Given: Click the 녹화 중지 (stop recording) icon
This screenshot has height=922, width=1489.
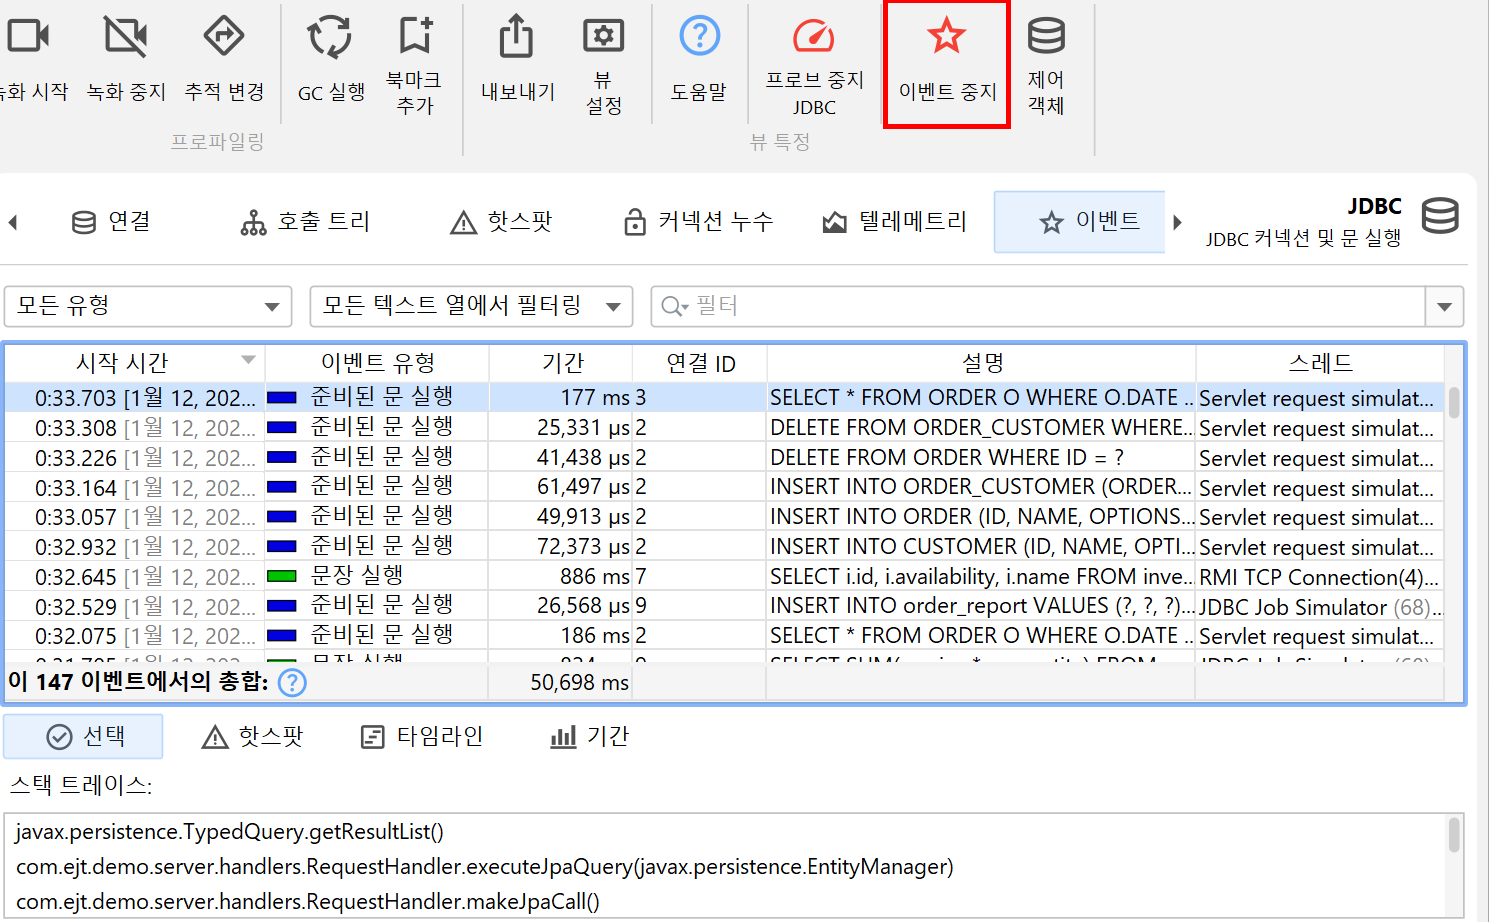Looking at the screenshot, I should pyautogui.click(x=126, y=37).
